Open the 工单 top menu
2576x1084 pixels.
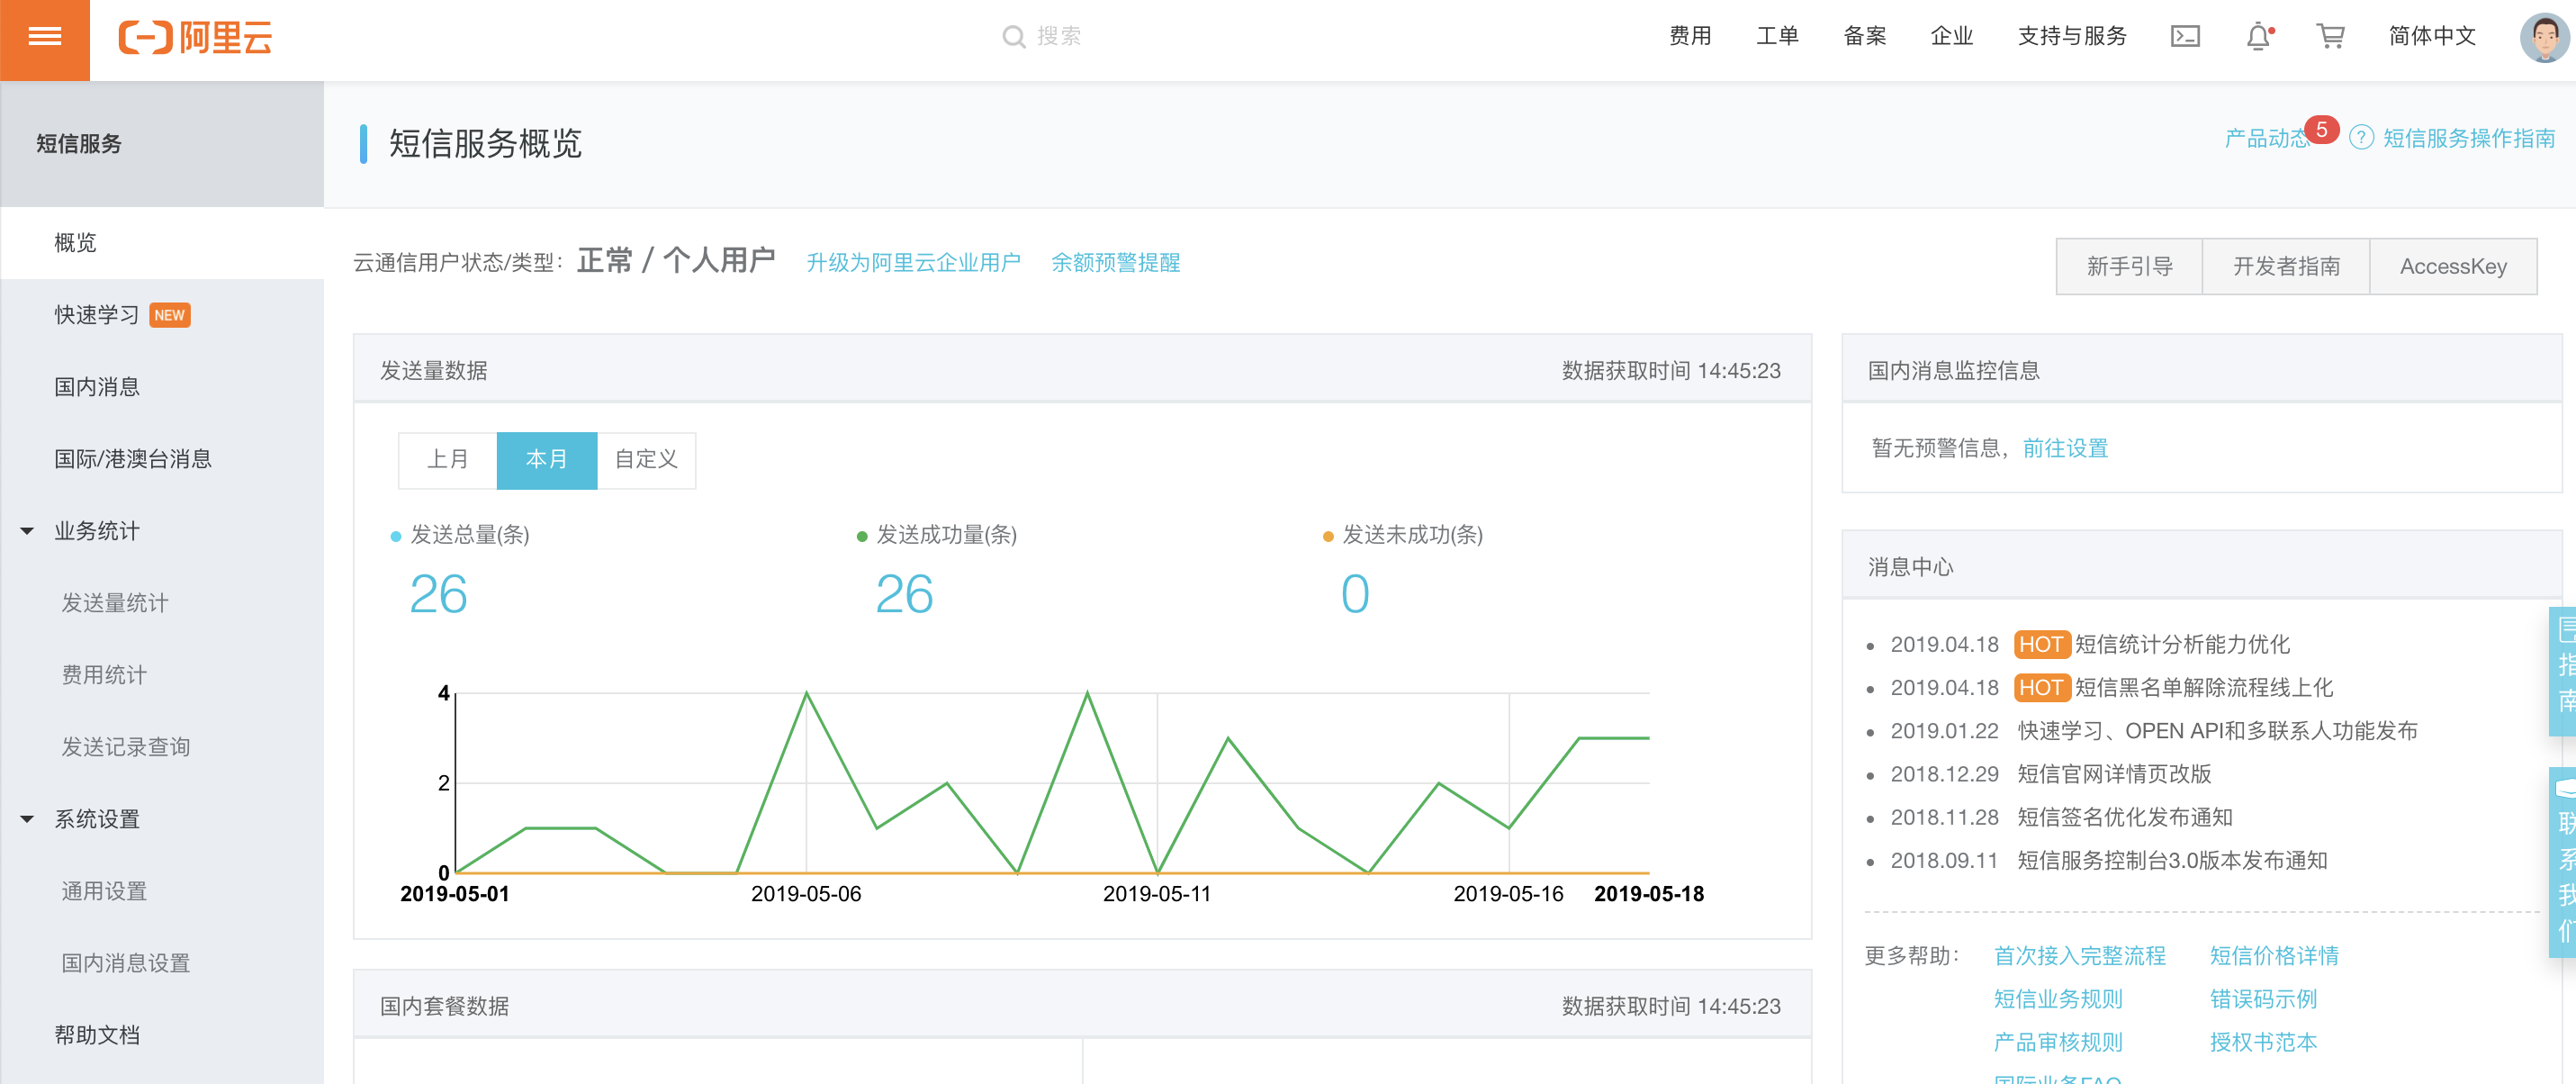[x=1777, y=37]
